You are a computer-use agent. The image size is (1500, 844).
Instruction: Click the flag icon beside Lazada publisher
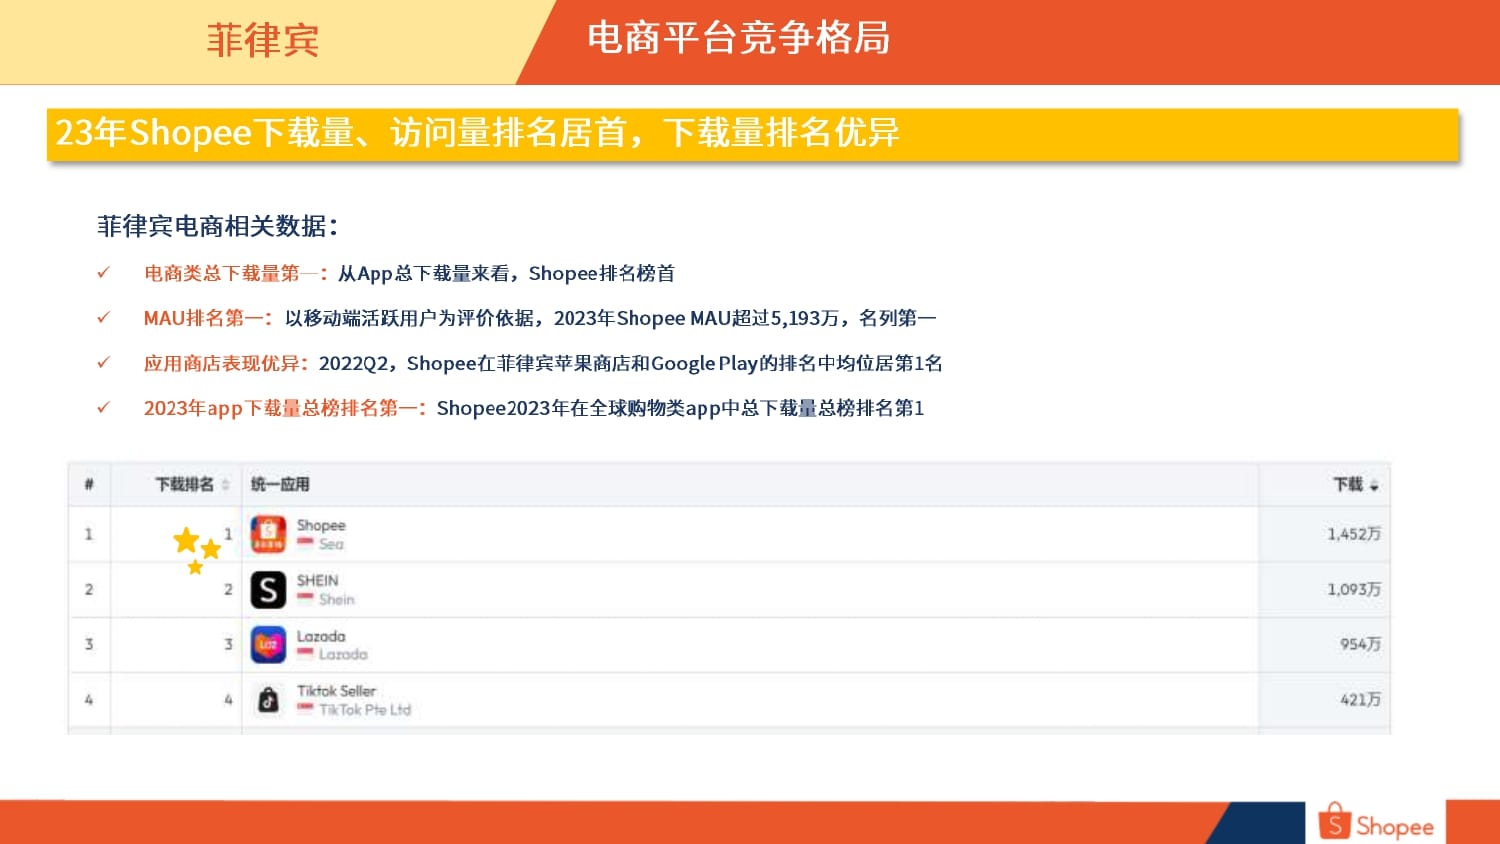pos(305,654)
